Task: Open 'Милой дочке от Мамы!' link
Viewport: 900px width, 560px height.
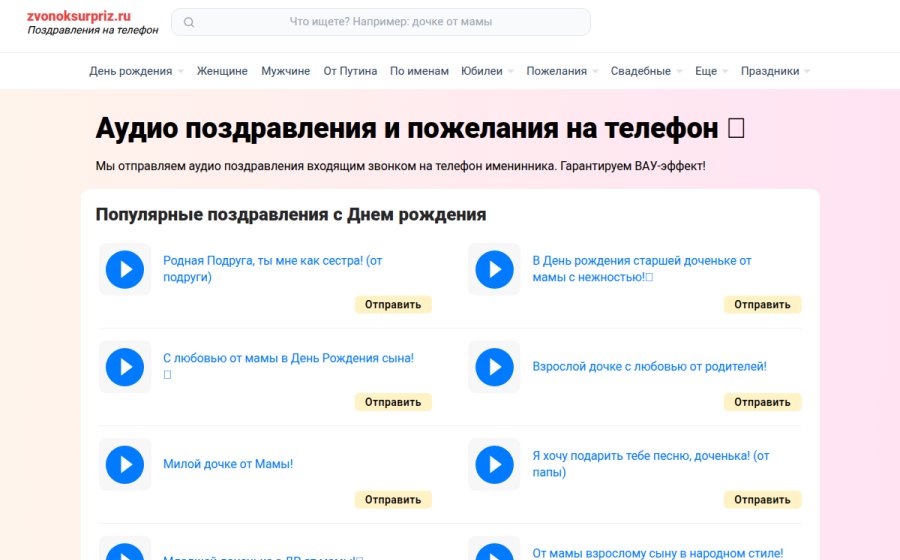Action: pyautogui.click(x=228, y=464)
